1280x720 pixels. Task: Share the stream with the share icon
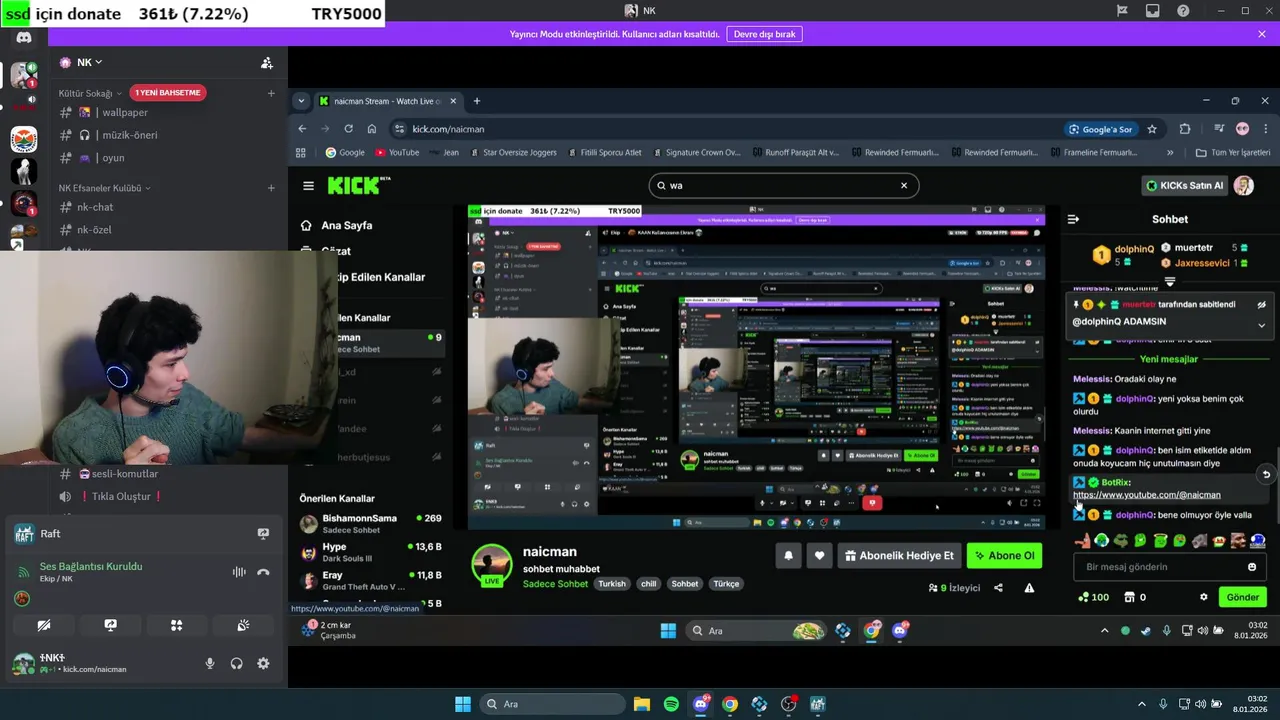[998, 588]
